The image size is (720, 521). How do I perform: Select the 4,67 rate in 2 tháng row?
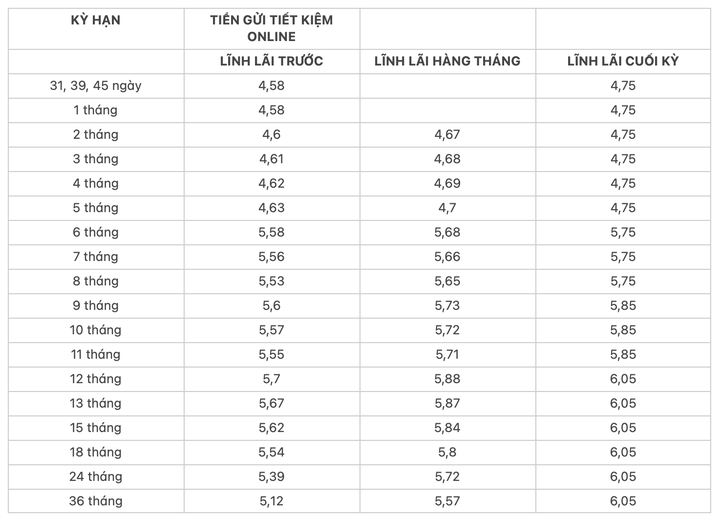447,134
